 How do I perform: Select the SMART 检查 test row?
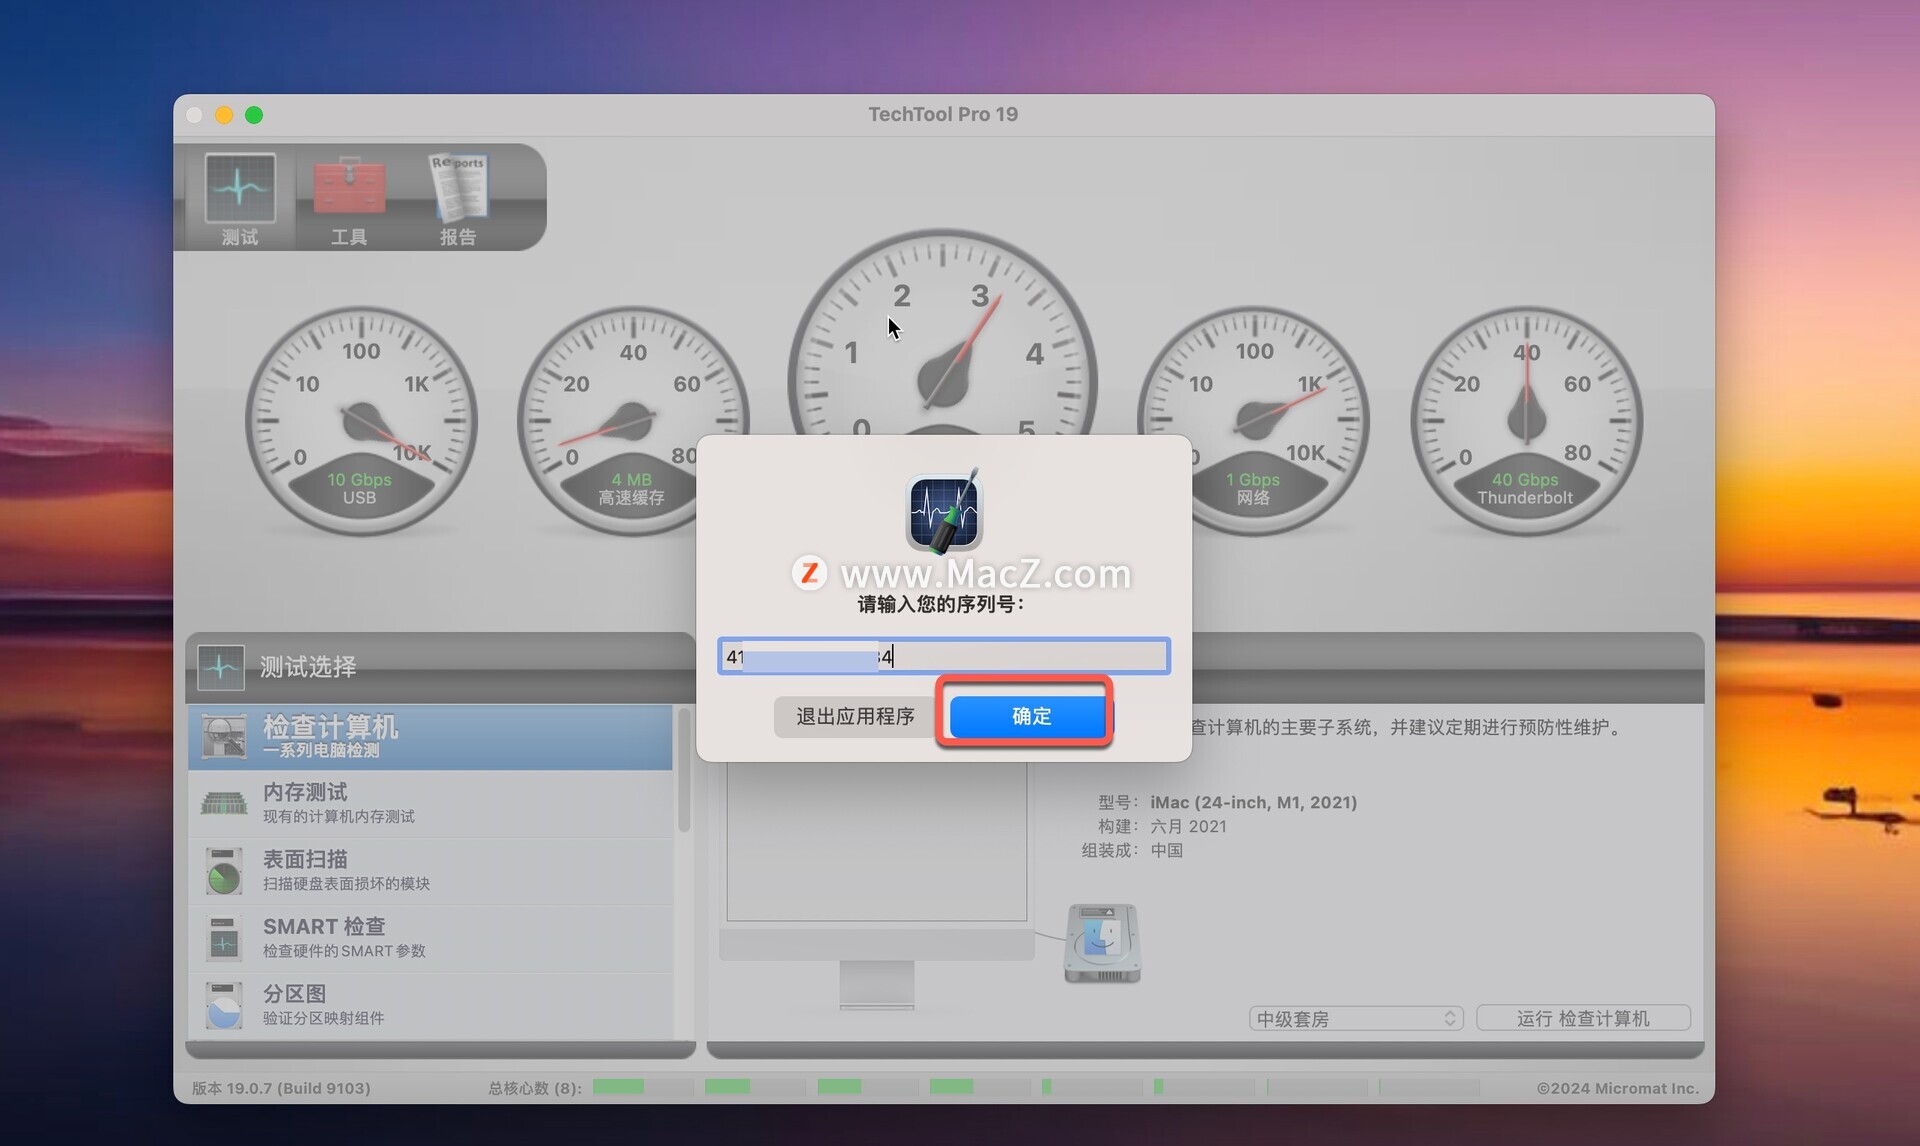tap(430, 938)
